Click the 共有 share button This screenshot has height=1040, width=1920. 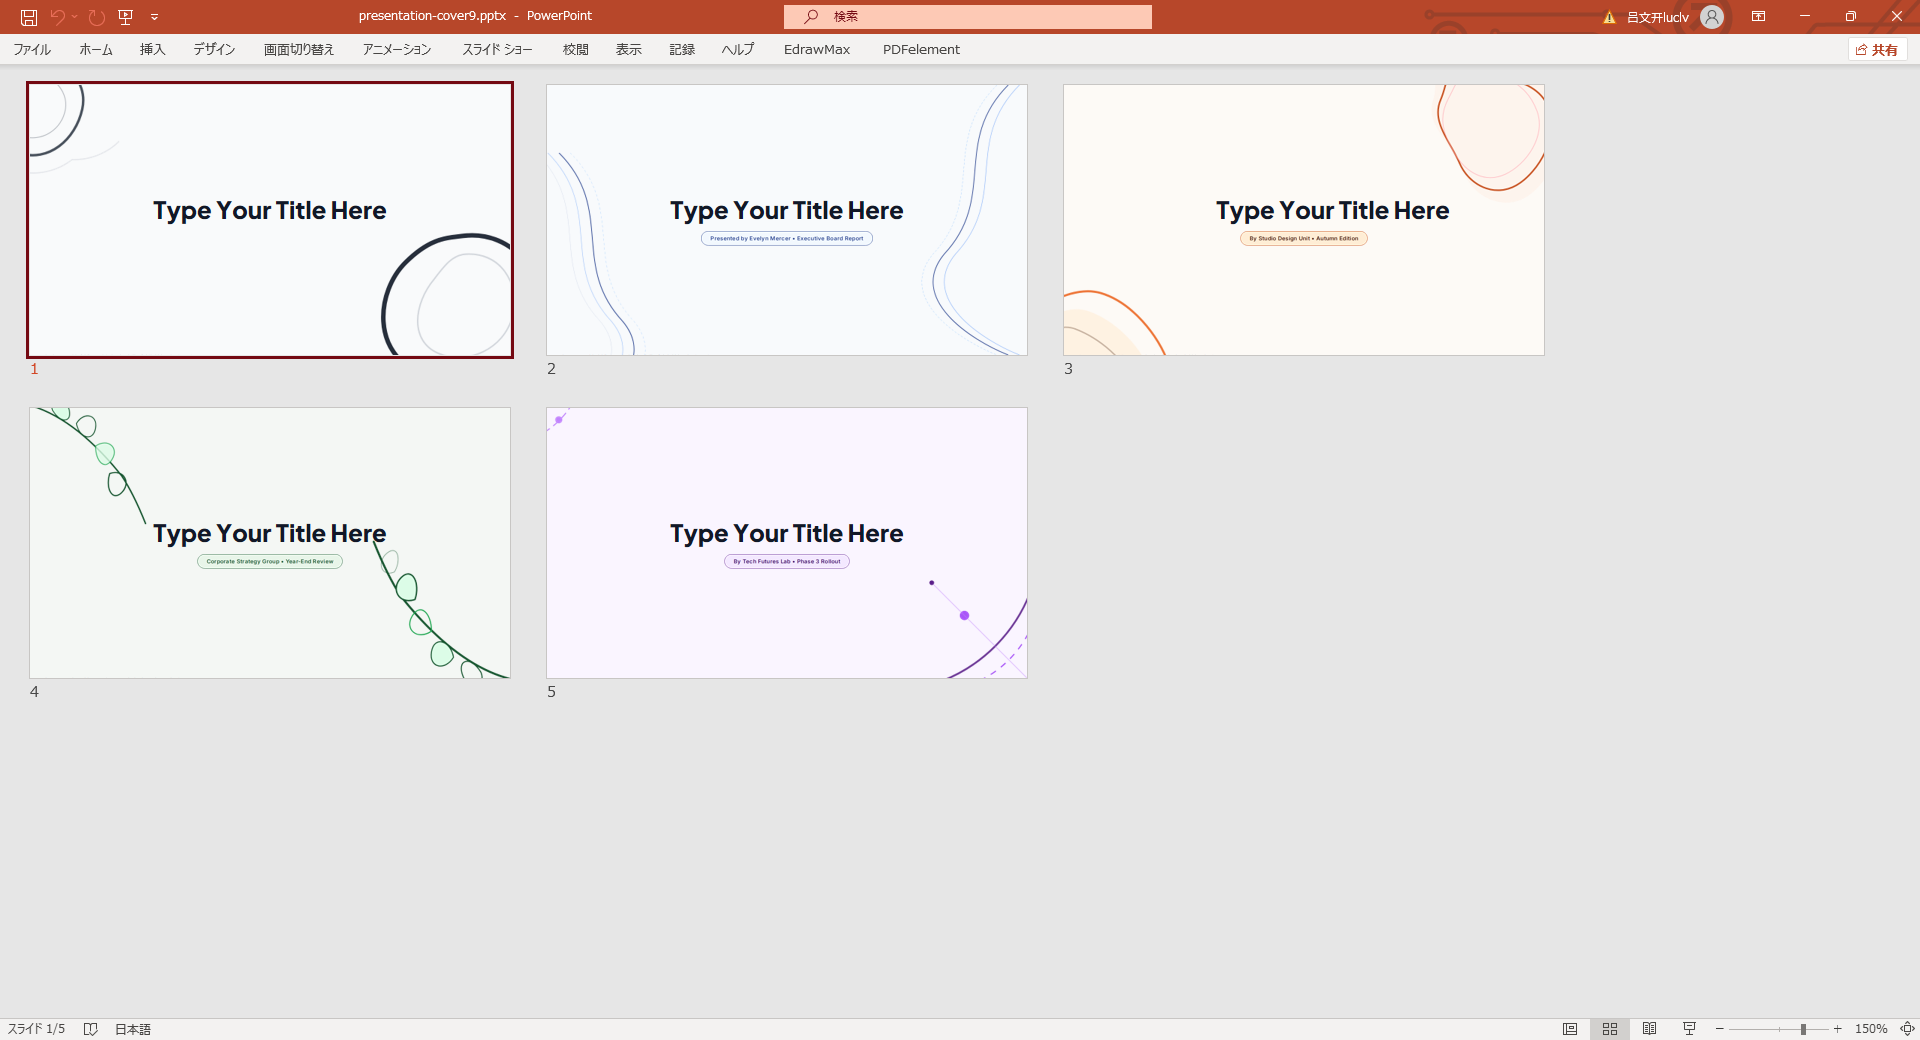1877,49
